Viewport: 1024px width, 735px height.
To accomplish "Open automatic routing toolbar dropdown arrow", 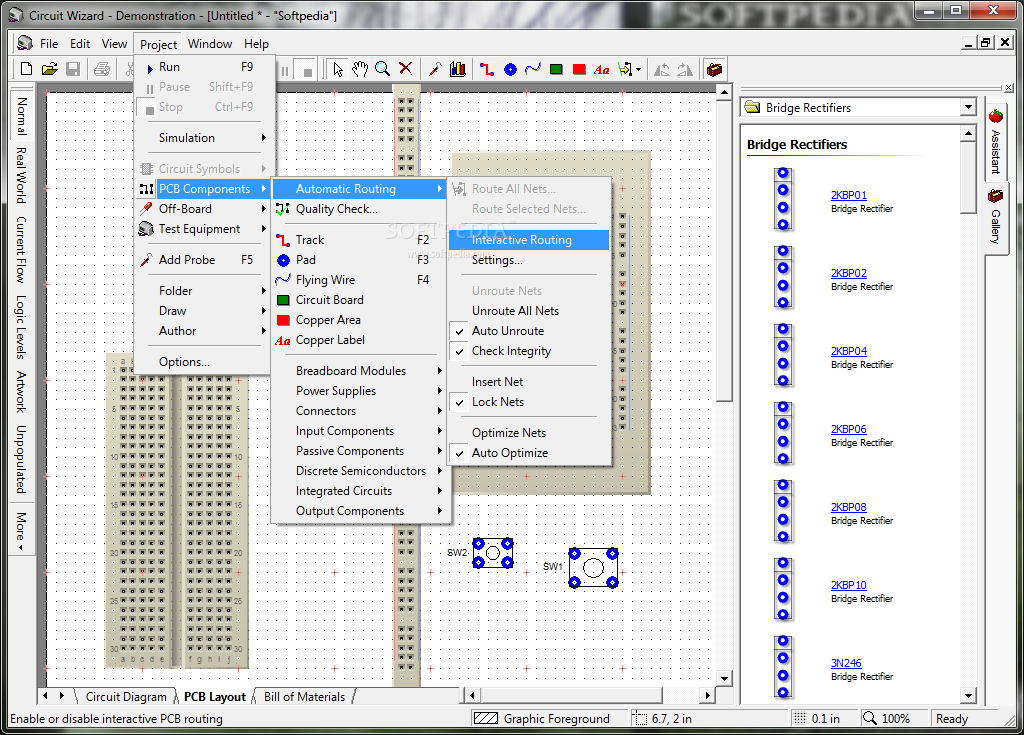I will (x=638, y=69).
